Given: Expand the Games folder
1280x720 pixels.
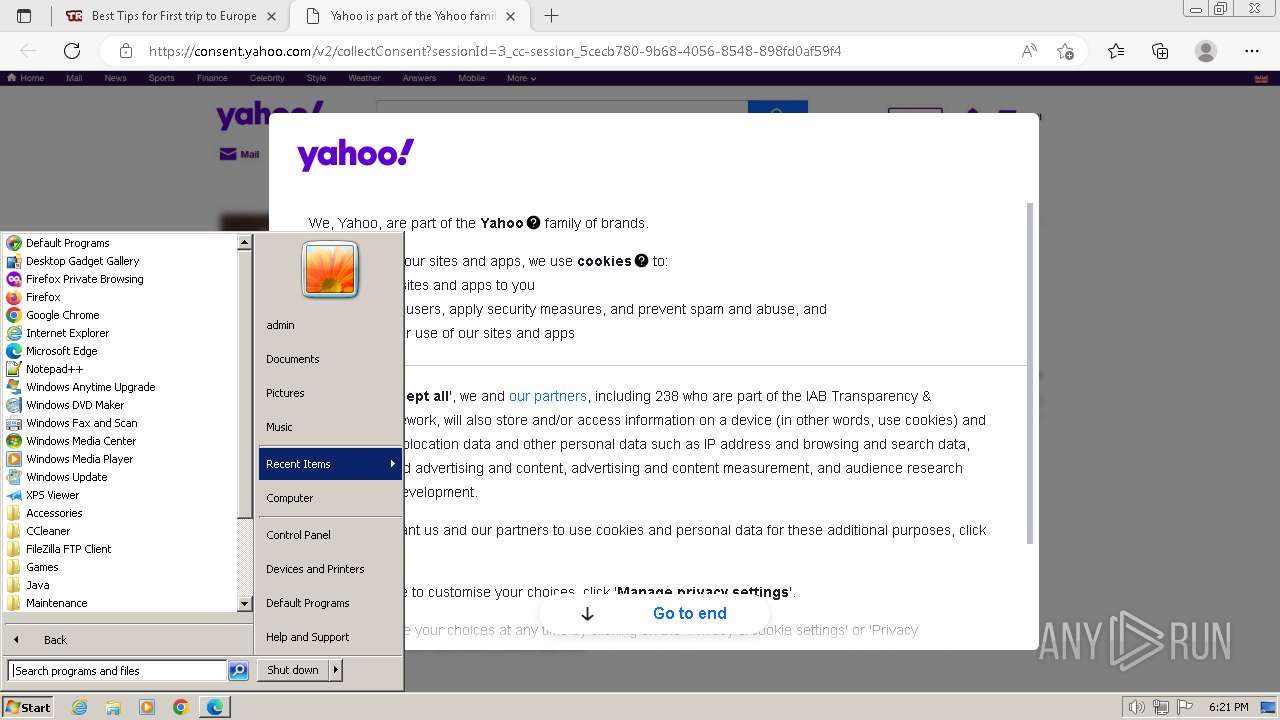Looking at the screenshot, I should pos(42,567).
